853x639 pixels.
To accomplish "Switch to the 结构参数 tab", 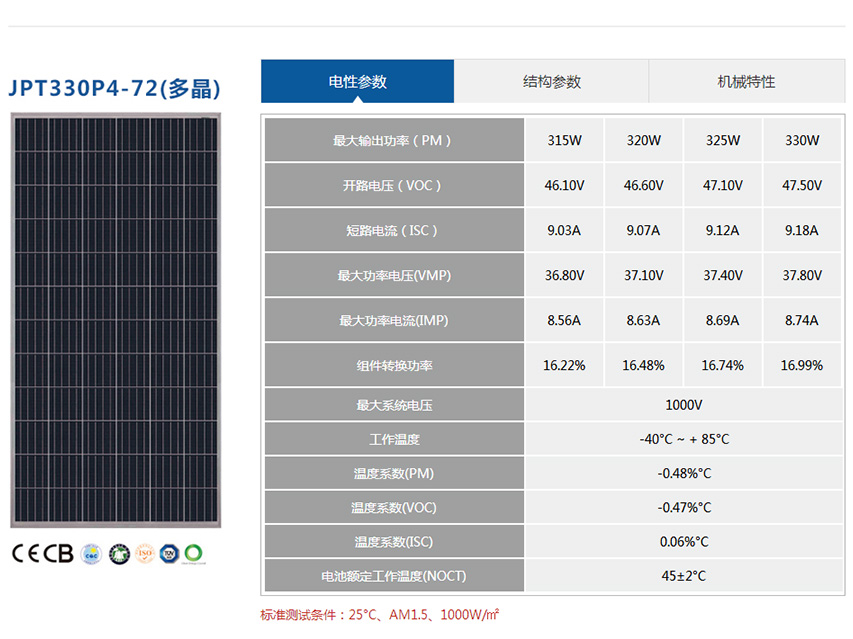I will (551, 82).
